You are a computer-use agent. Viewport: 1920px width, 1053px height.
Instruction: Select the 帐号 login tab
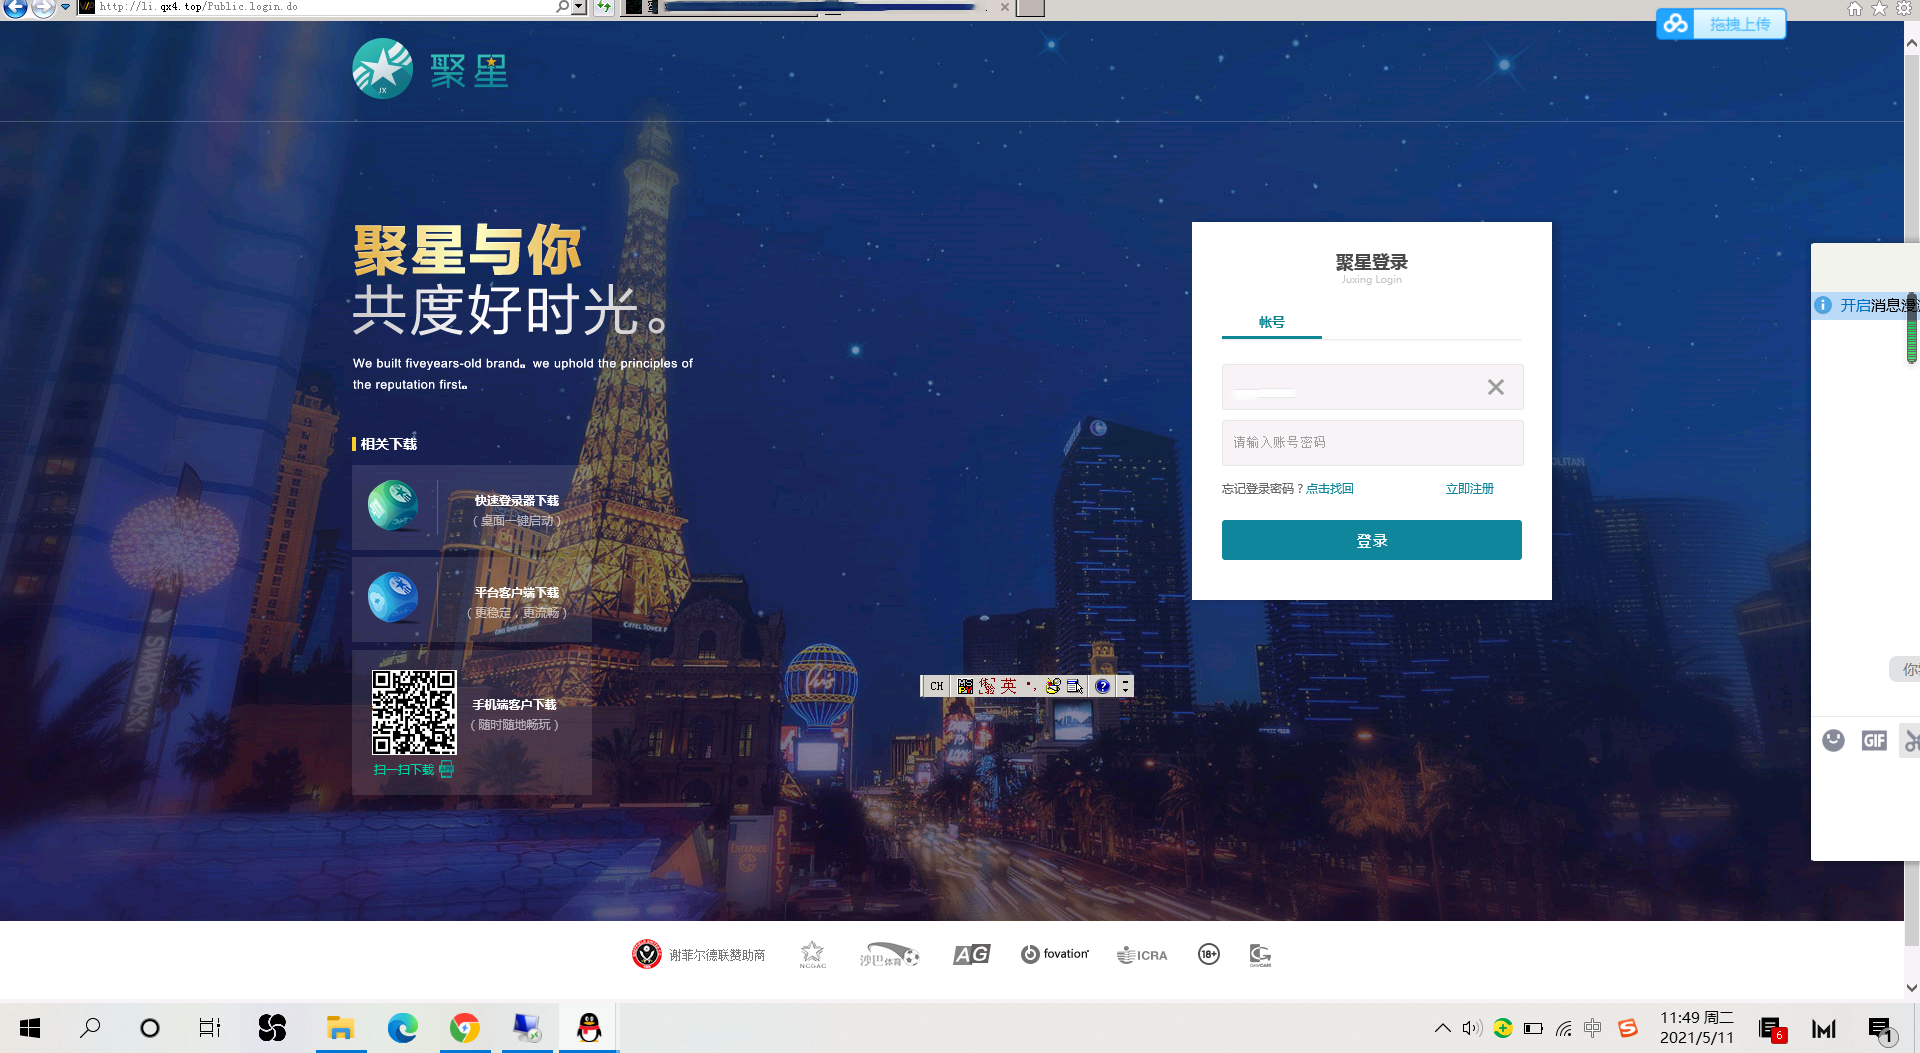(x=1271, y=322)
